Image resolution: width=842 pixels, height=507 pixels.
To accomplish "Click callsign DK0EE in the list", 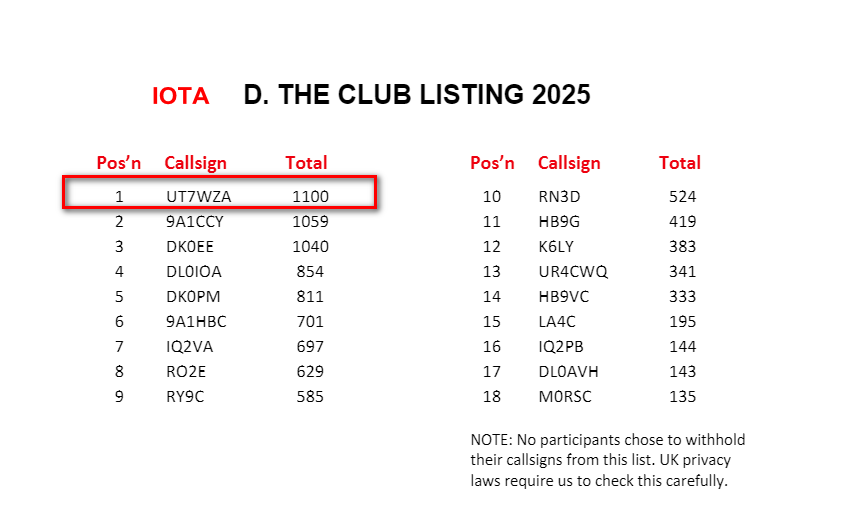I will tap(190, 247).
